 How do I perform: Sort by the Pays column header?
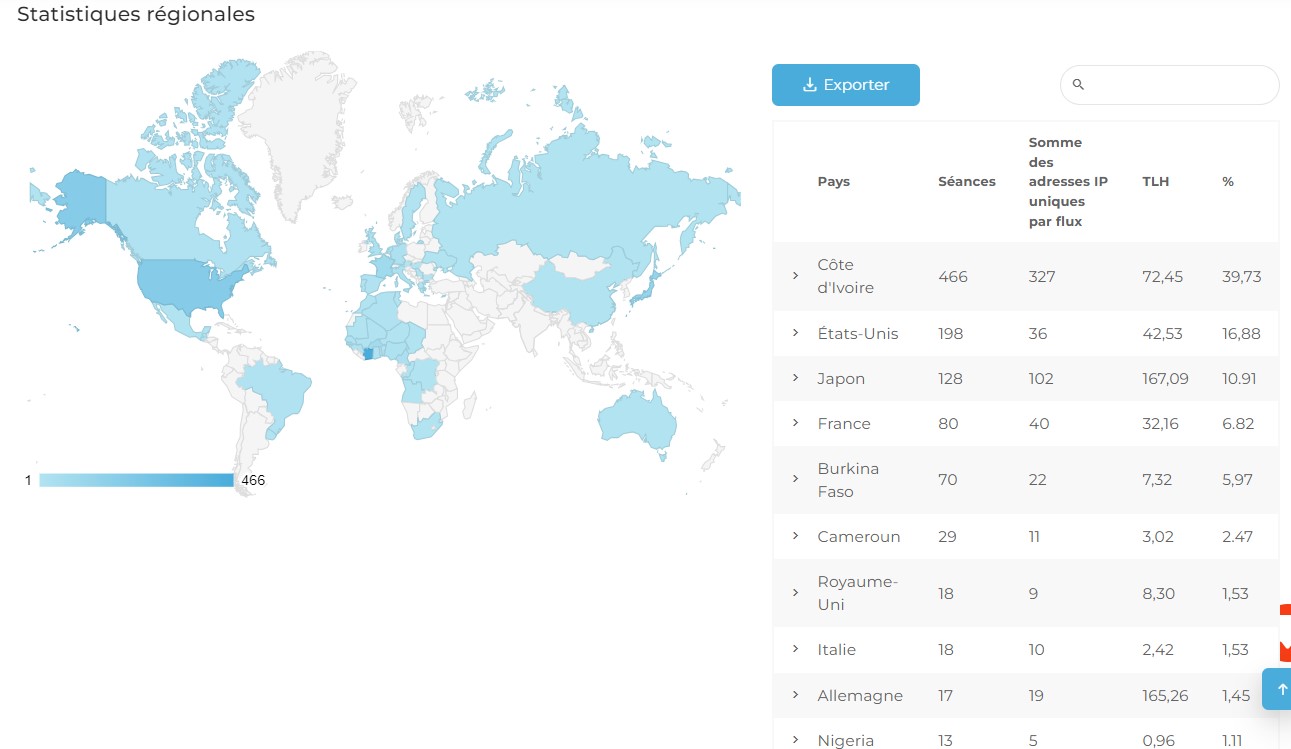[833, 182]
